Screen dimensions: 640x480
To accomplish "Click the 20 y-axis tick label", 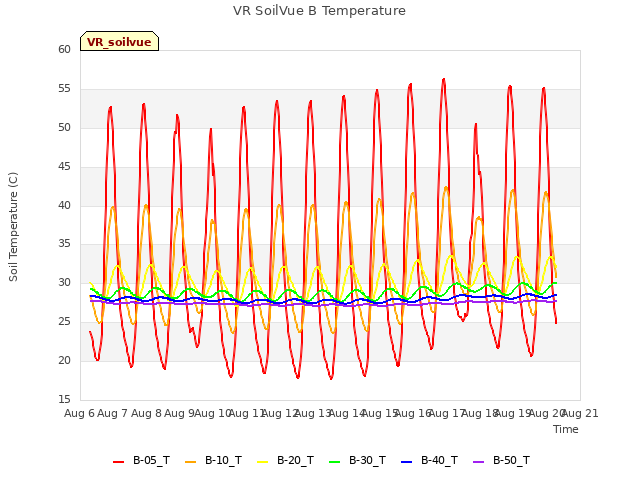I will pyautogui.click(x=64, y=360).
